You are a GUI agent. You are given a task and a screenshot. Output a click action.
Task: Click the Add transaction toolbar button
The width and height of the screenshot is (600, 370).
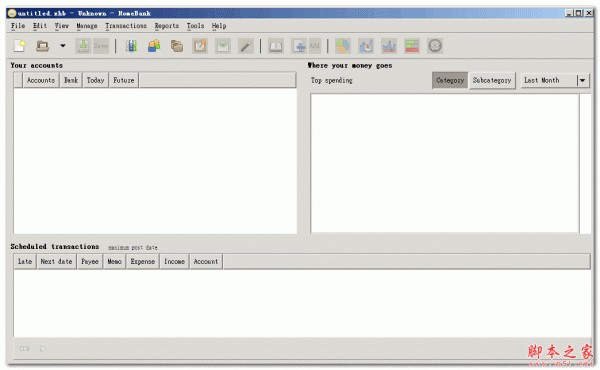(306, 46)
